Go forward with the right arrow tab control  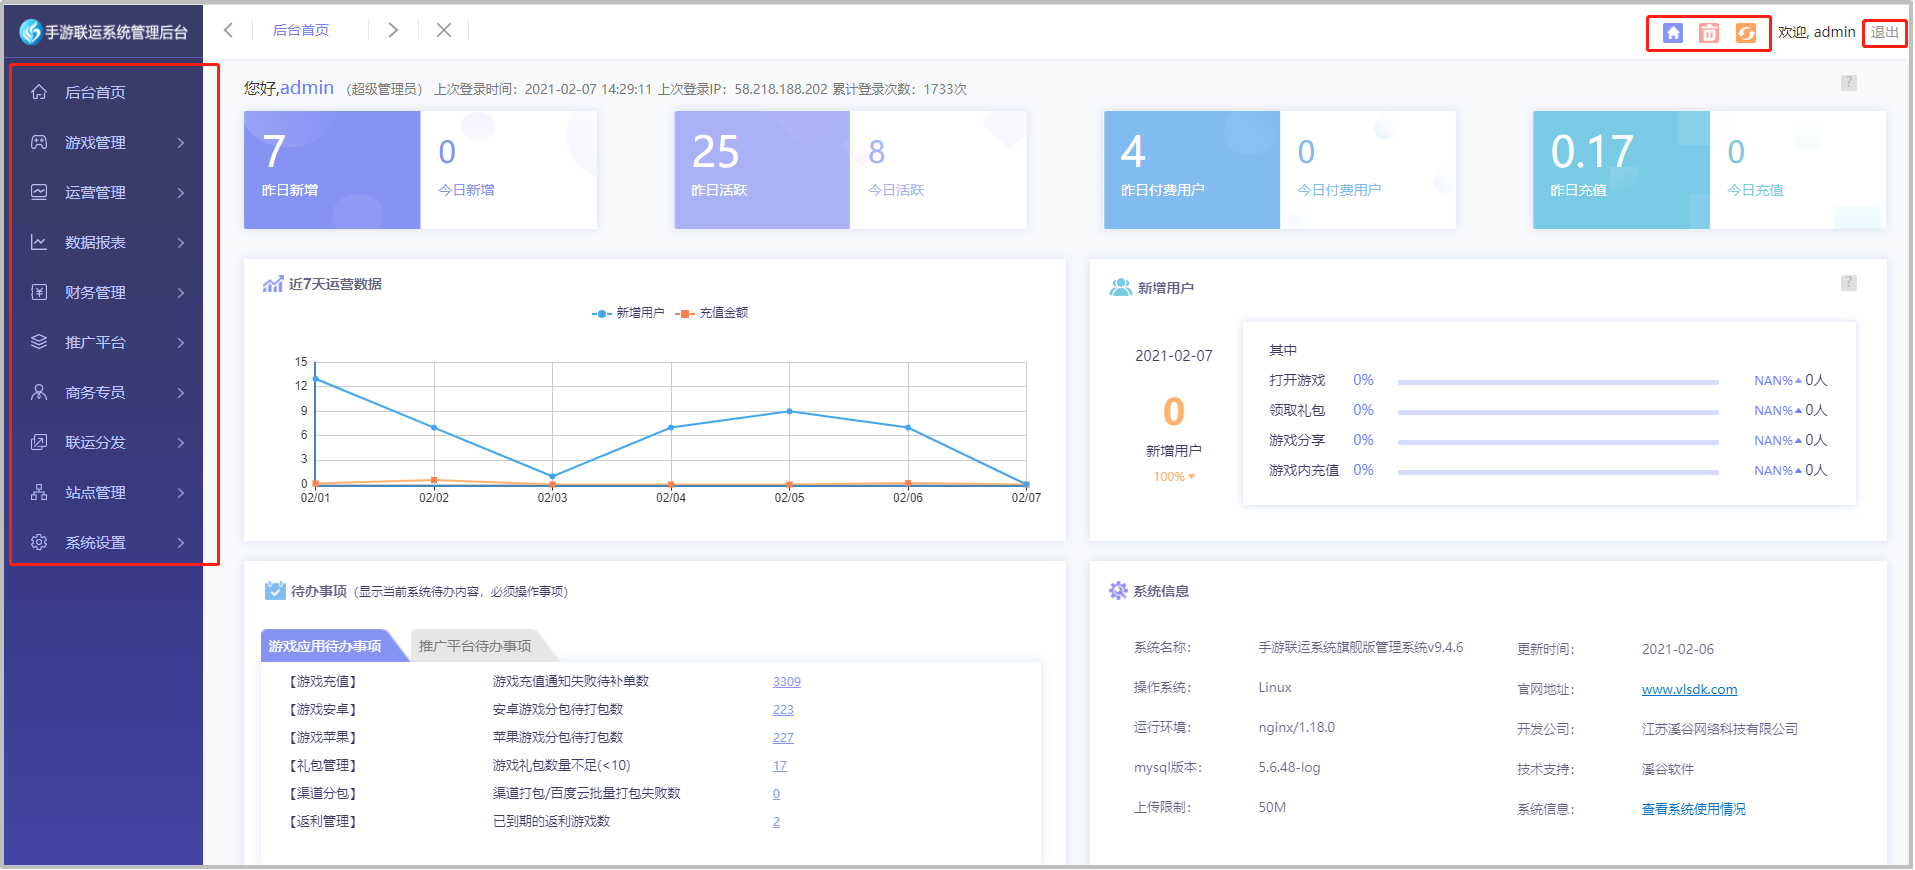393,30
